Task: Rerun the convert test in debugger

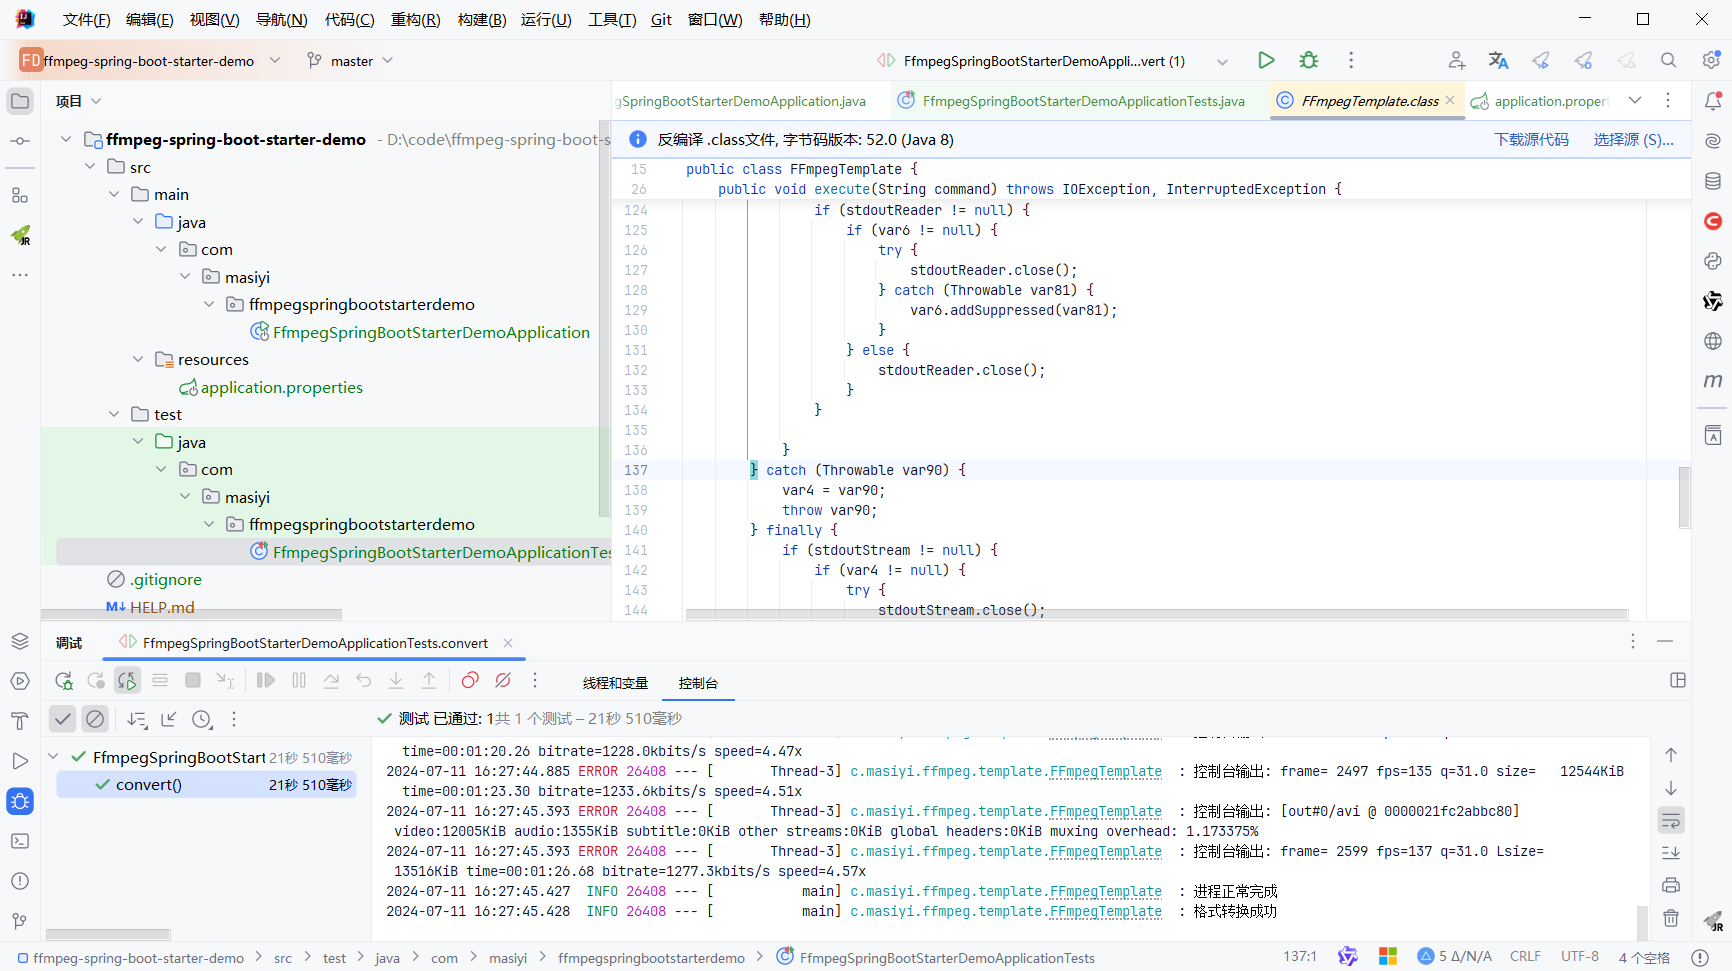Action: [63, 680]
